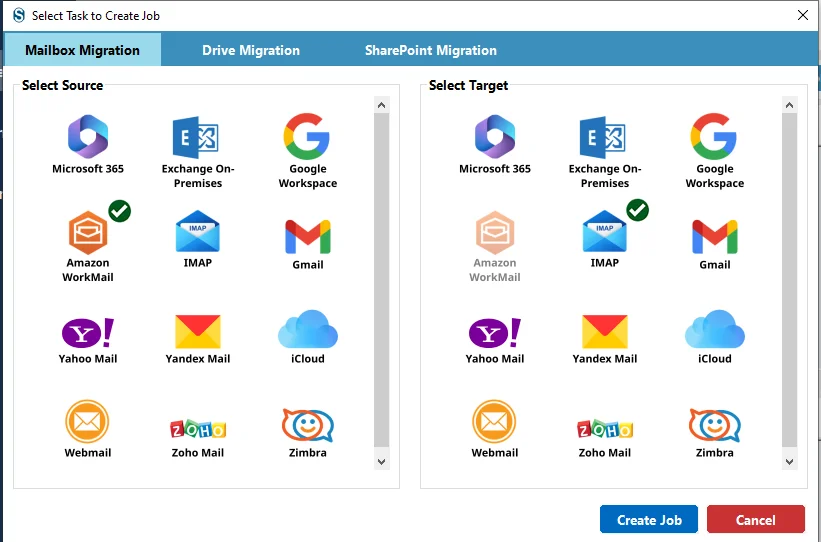Click the Create Job button
The height and width of the screenshot is (542, 821).
(649, 519)
